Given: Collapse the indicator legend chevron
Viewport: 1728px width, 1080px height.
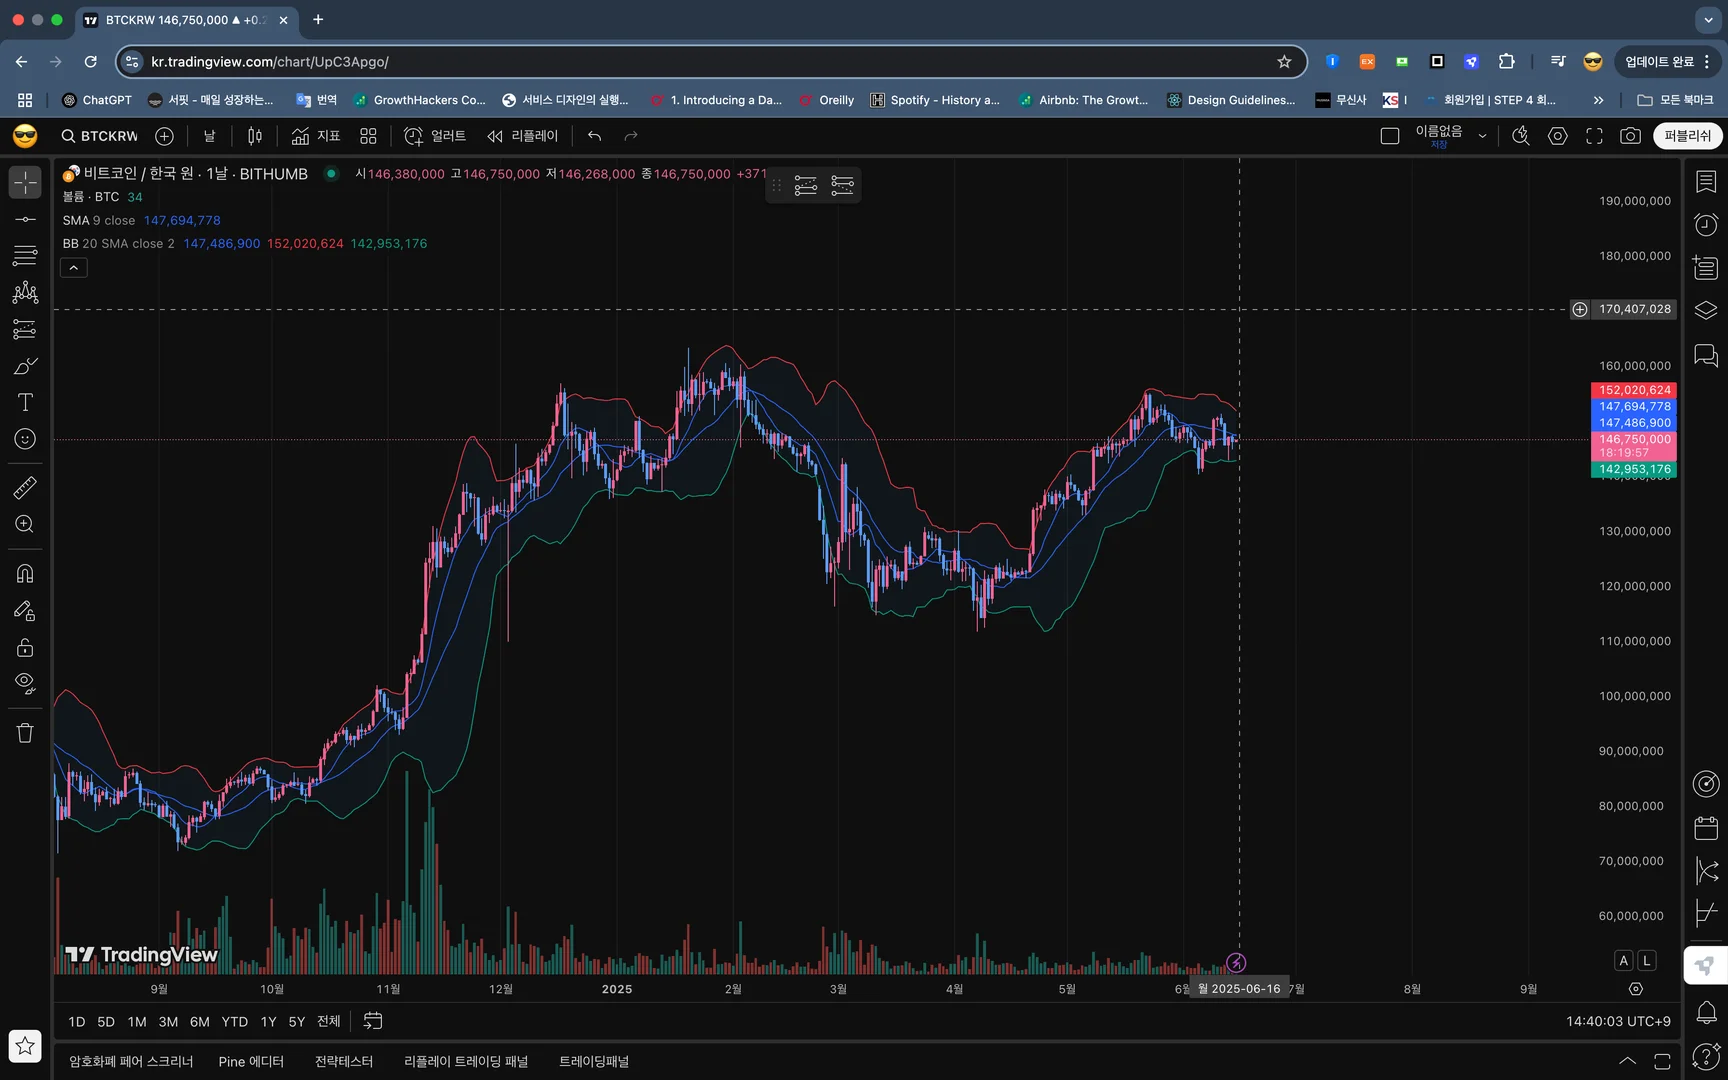Looking at the screenshot, I should click(x=74, y=268).
